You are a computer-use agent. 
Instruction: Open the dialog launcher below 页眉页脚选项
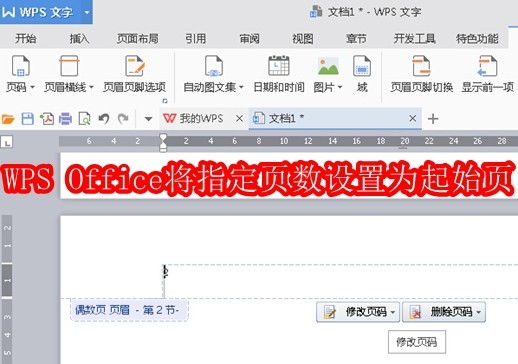[x=165, y=101]
